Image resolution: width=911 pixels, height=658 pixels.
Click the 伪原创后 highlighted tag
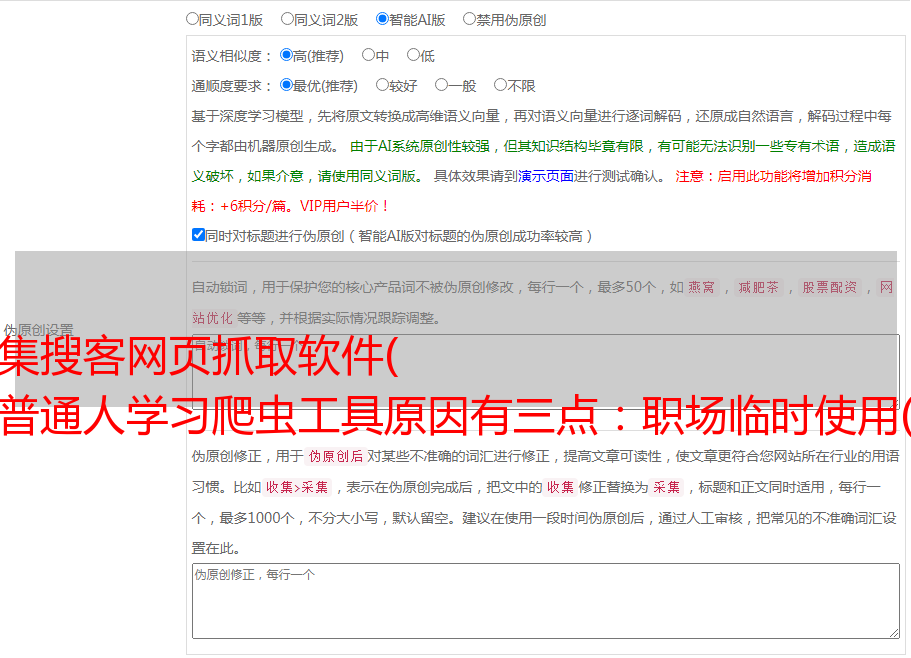[335, 456]
